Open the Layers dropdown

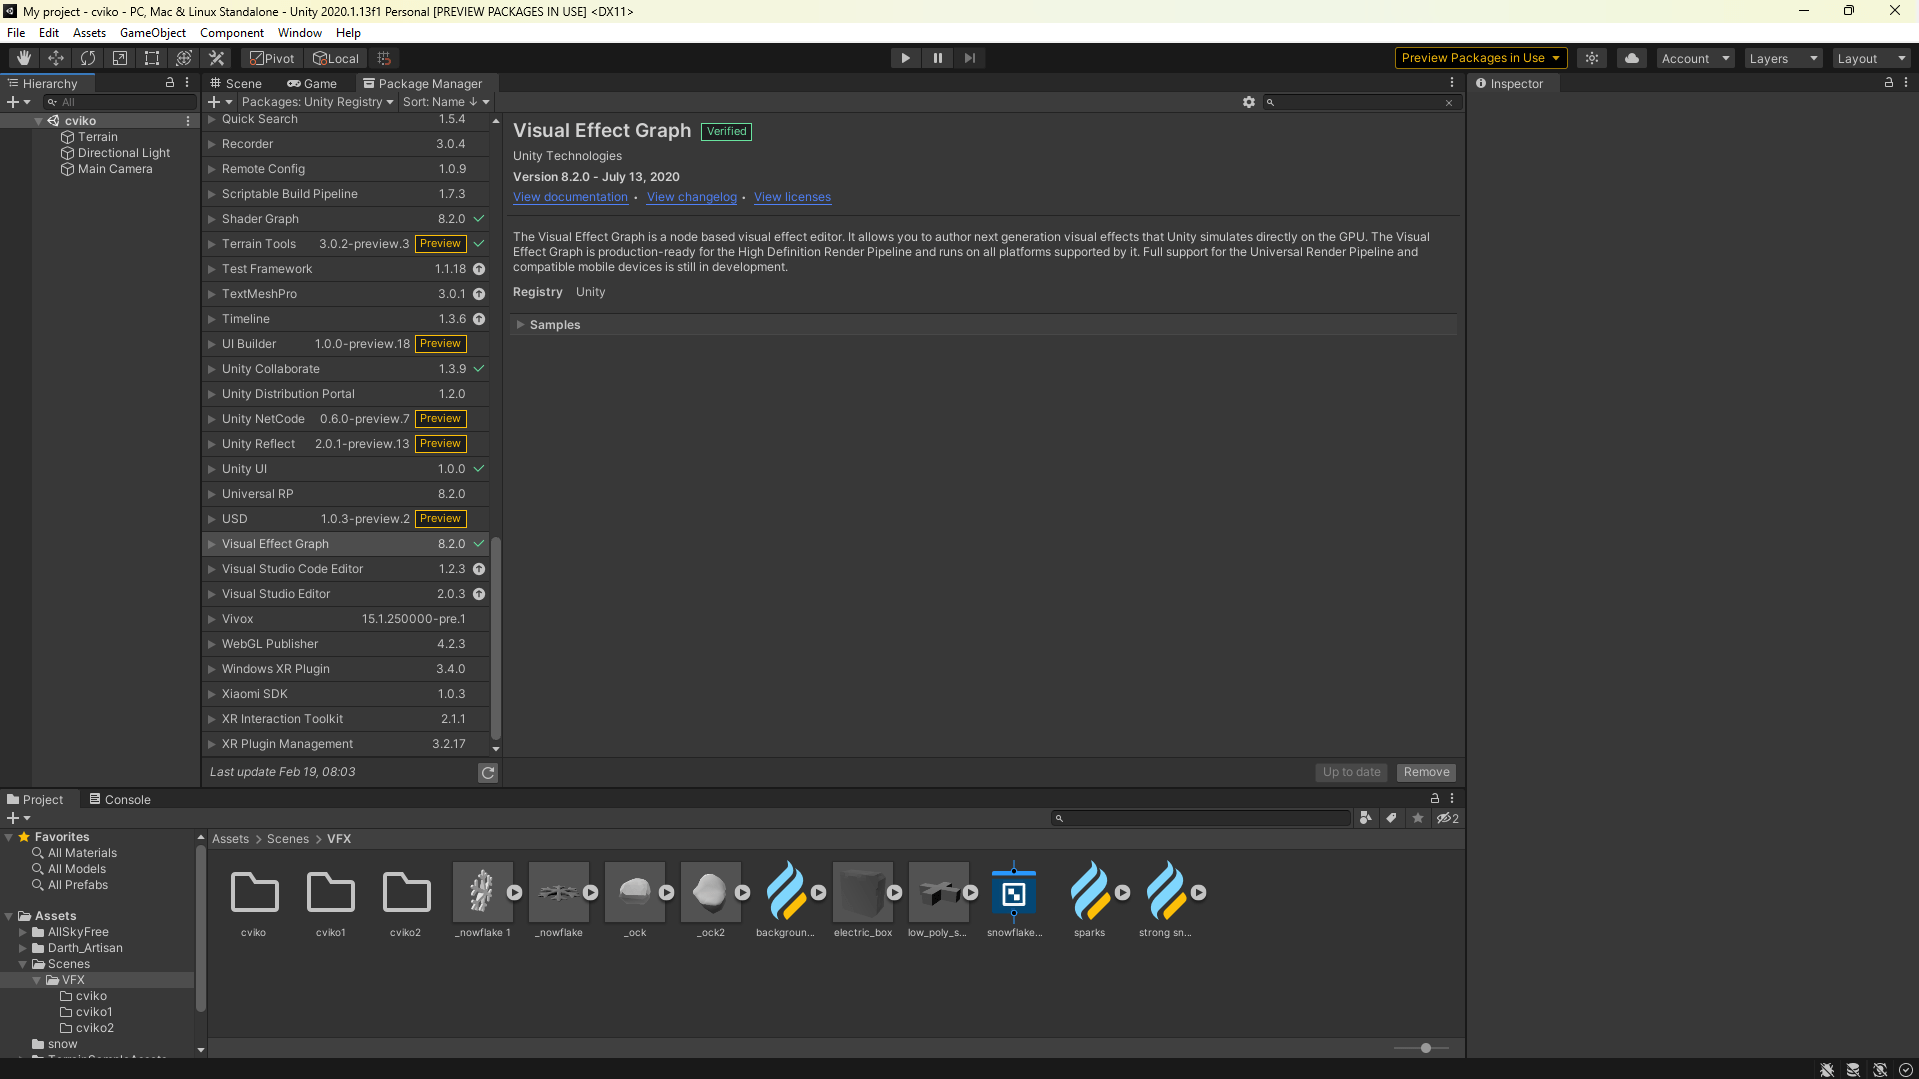click(x=1783, y=58)
